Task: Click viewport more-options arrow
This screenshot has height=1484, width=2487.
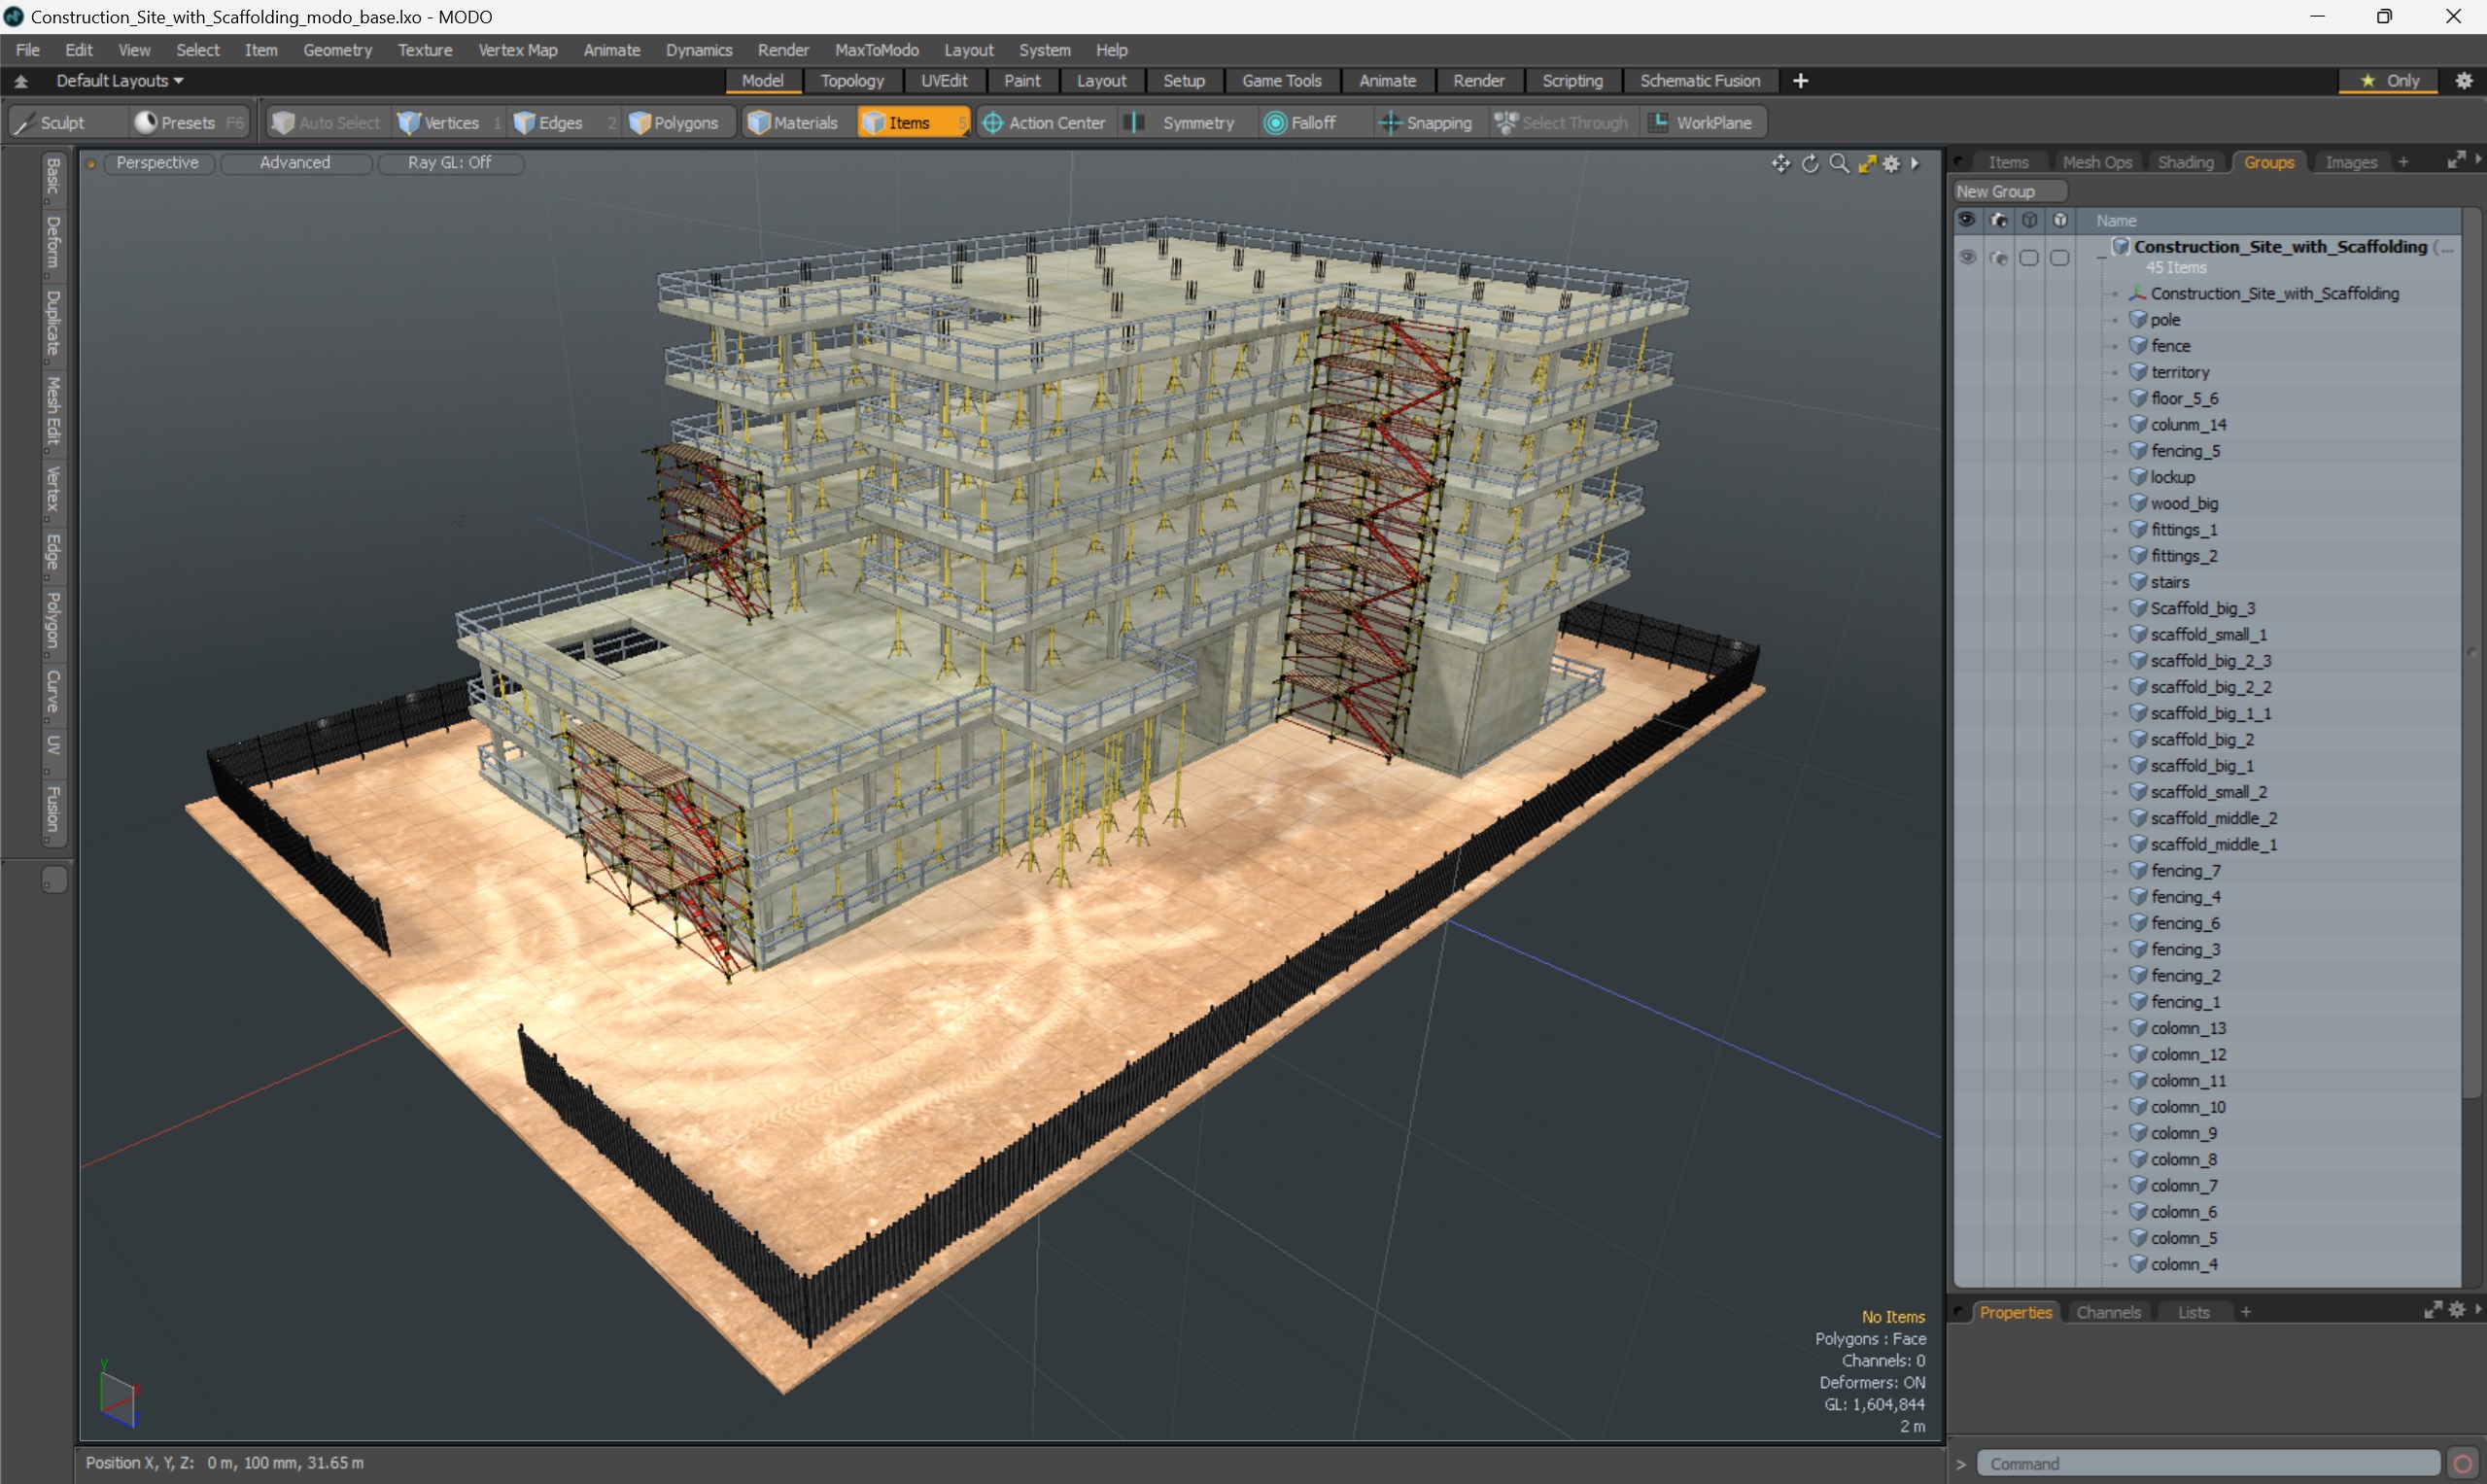Action: click(x=1915, y=163)
